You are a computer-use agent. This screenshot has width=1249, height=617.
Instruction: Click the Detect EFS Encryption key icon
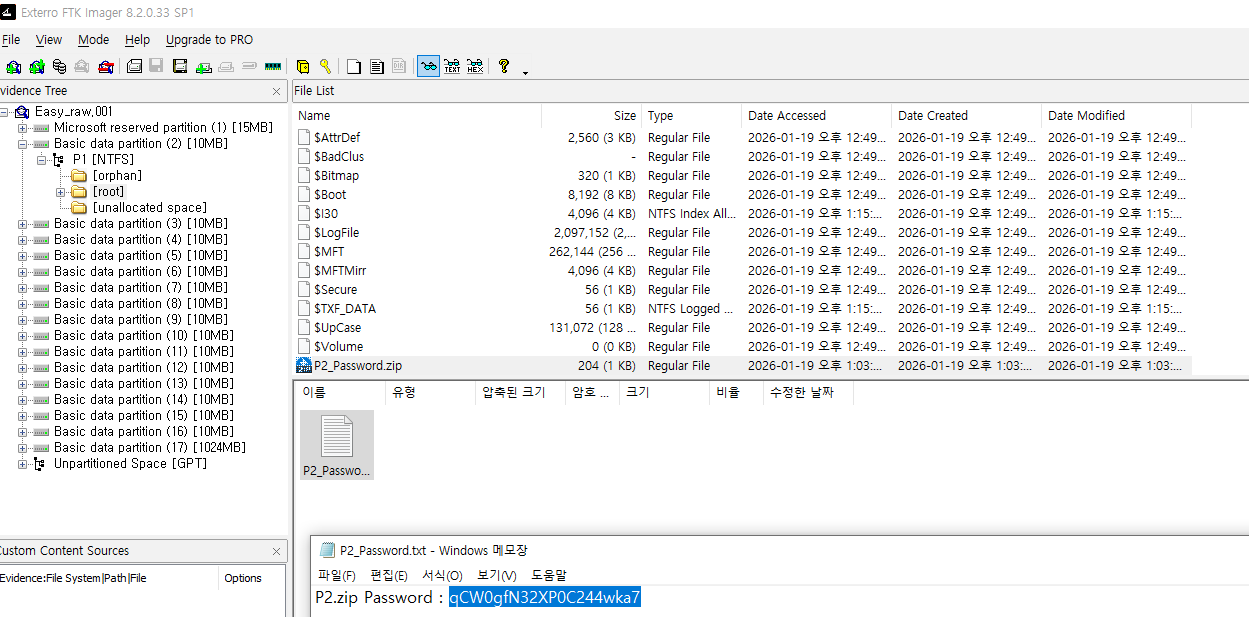(x=325, y=67)
